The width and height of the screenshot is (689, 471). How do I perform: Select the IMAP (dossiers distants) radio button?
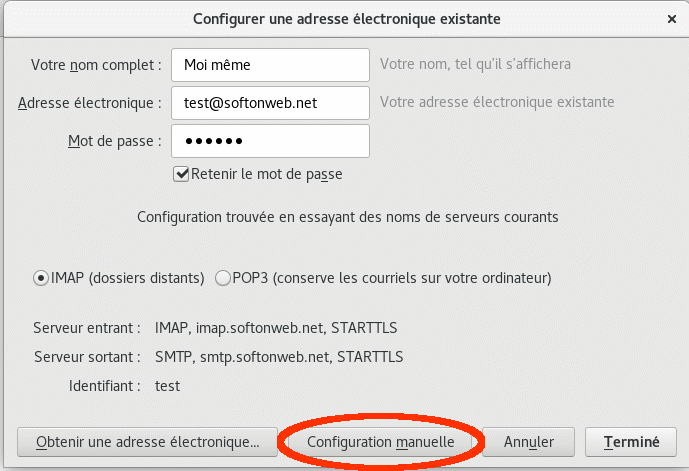(41, 277)
